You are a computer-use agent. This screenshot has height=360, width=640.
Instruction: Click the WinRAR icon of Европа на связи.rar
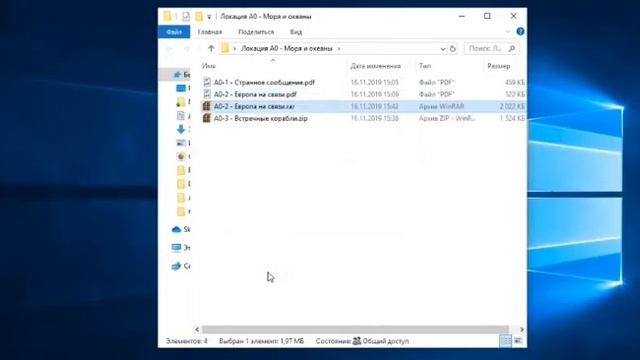point(207,106)
